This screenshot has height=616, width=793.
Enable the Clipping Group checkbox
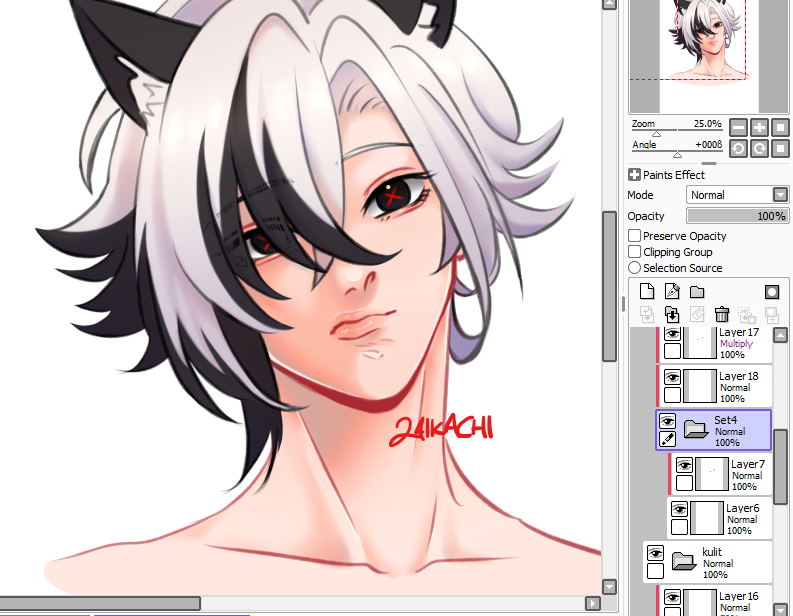click(634, 251)
